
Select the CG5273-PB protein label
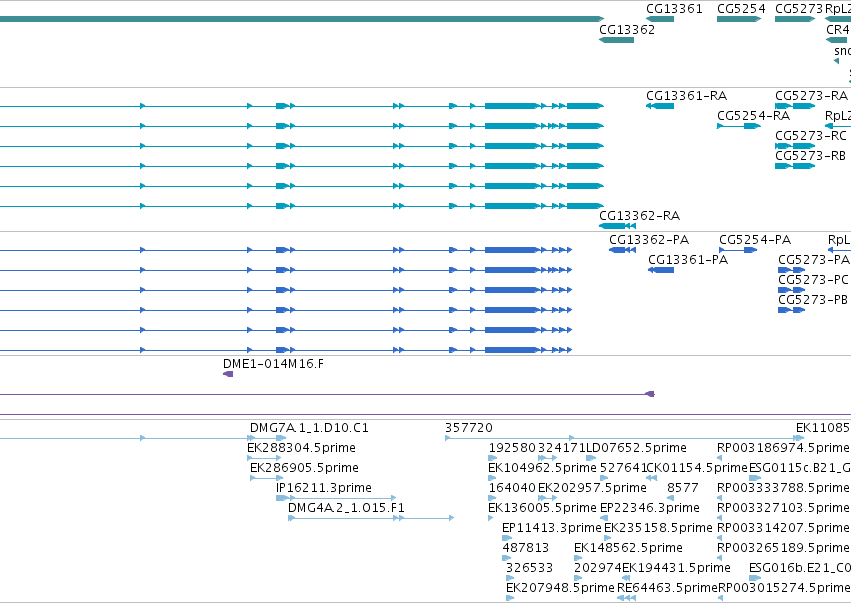point(813,300)
